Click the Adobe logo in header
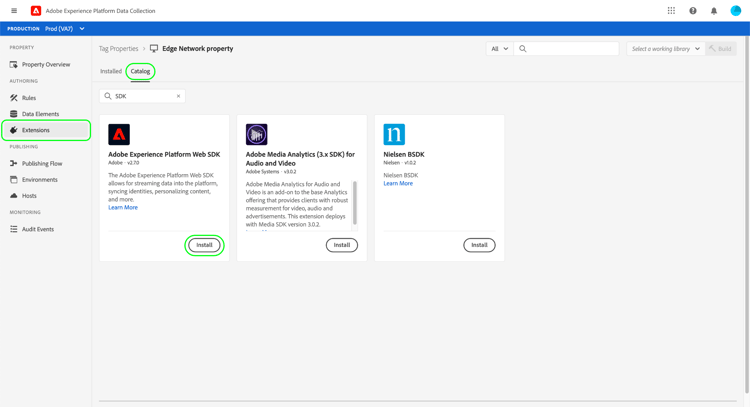 (x=36, y=11)
